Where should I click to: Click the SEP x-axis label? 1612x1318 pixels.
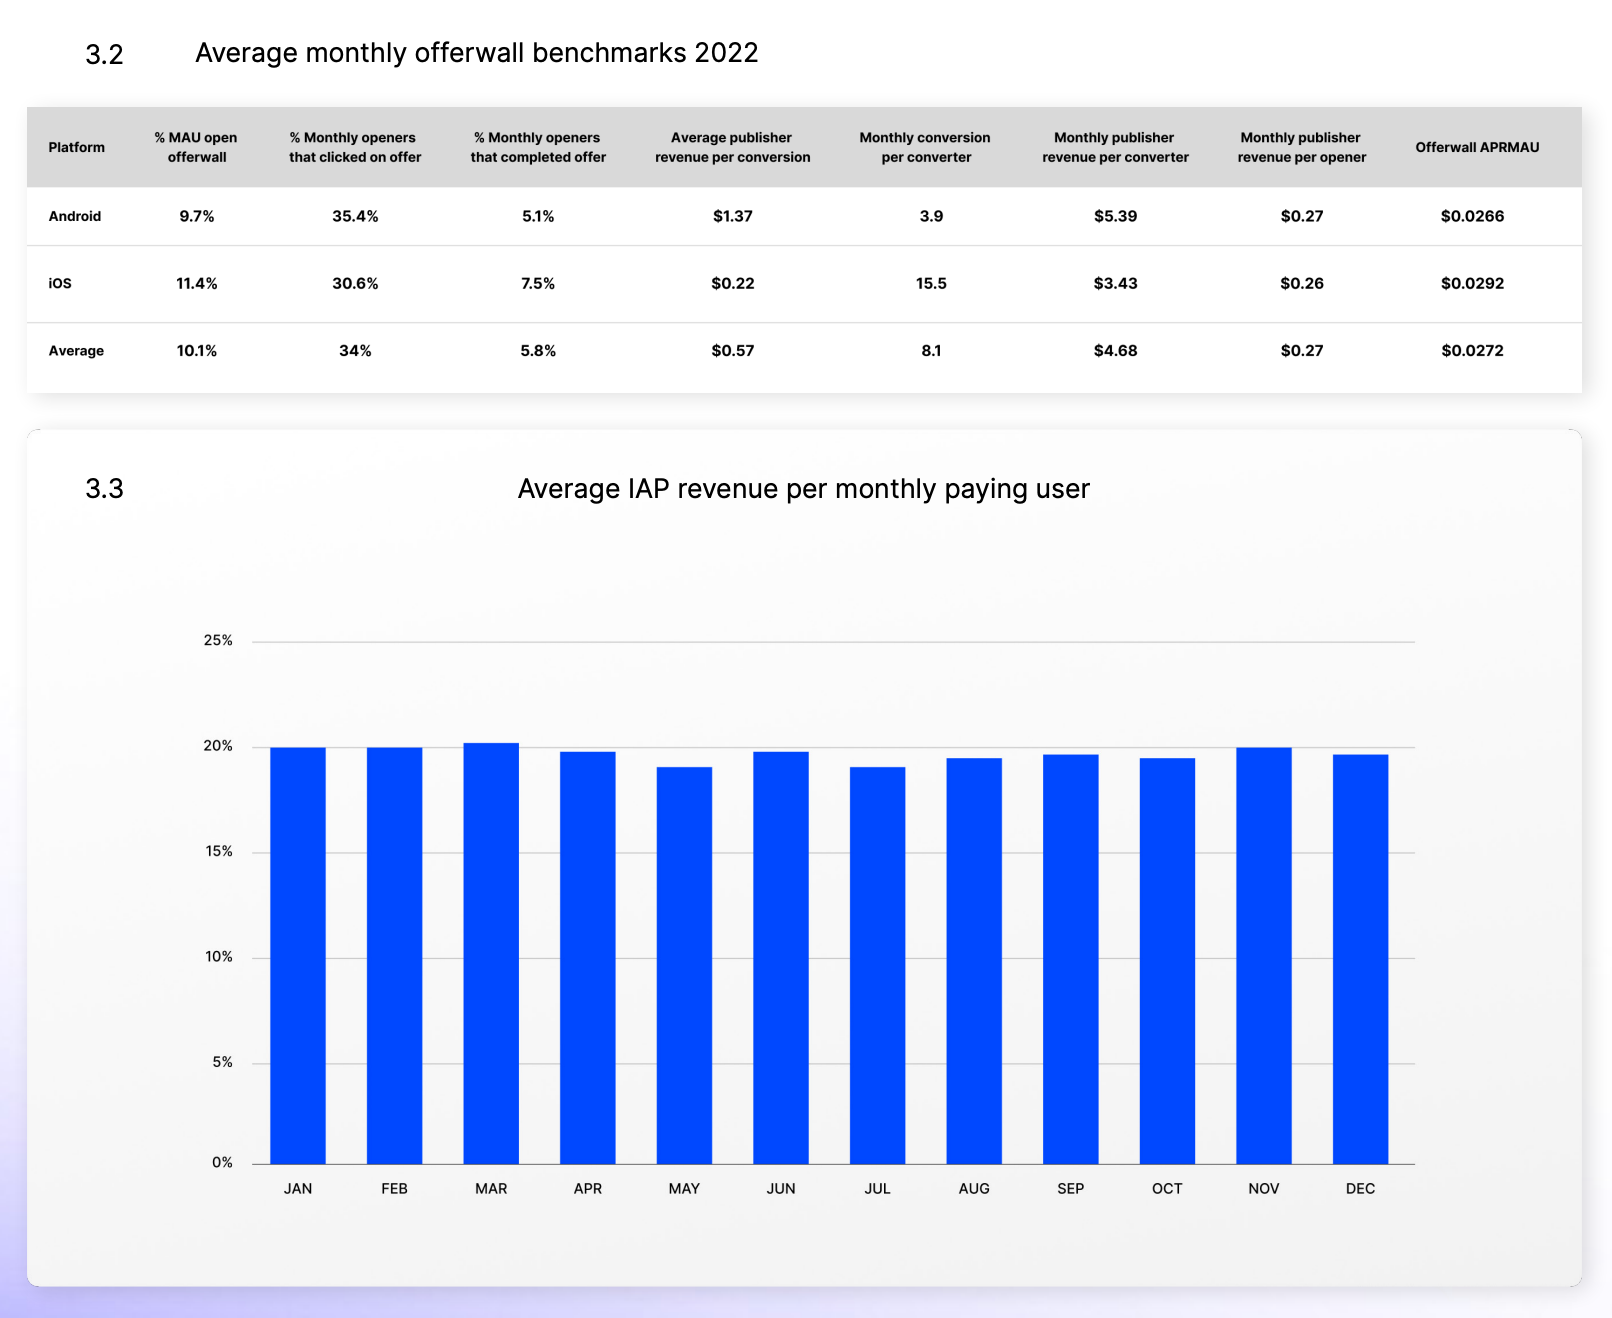coord(1071,1189)
